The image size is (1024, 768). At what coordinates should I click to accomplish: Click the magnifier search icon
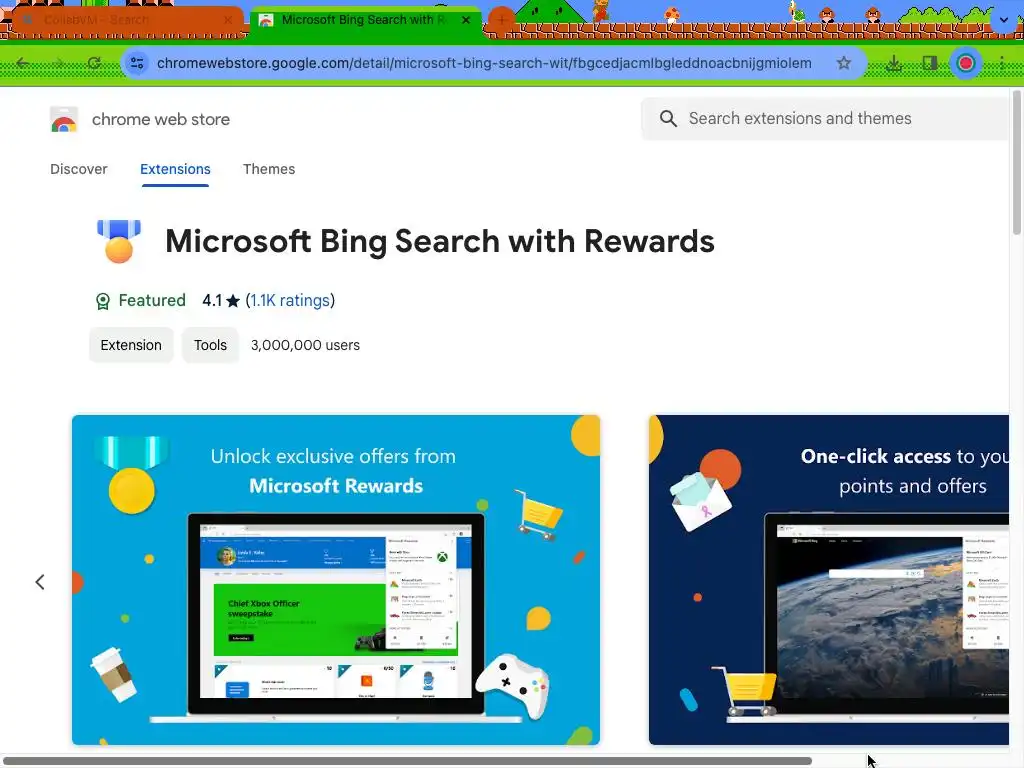coord(668,118)
